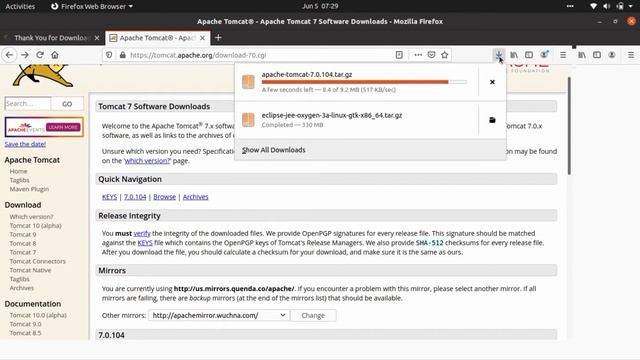Go back using the browser back arrow
Image resolution: width=640 pixels, height=360 pixels.
click(9, 55)
